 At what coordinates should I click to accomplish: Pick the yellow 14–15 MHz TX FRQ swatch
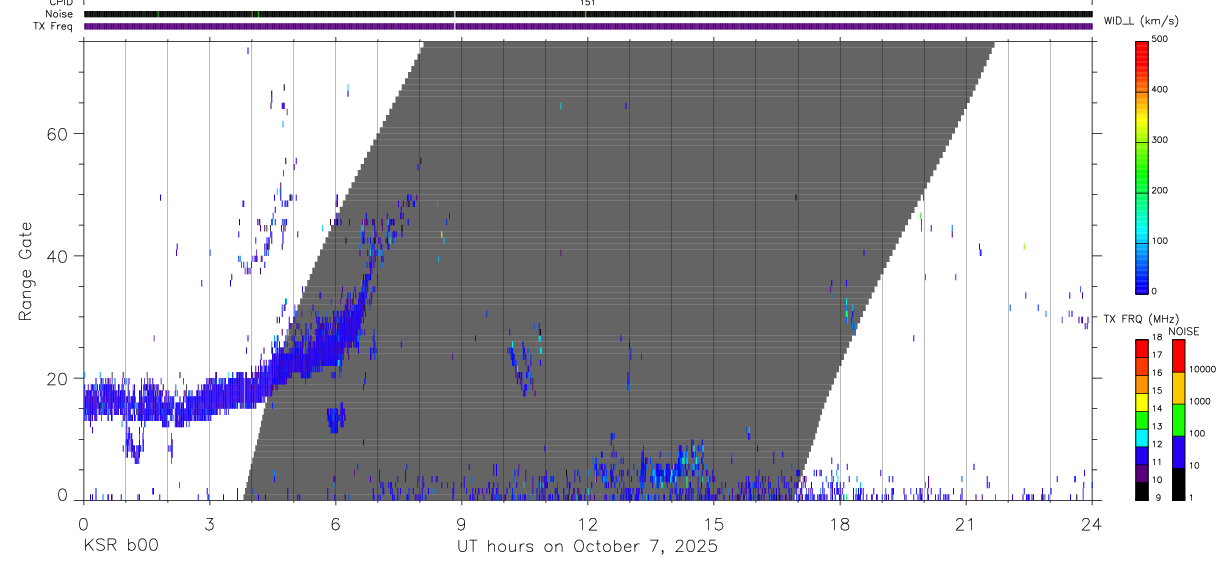(x=1141, y=401)
